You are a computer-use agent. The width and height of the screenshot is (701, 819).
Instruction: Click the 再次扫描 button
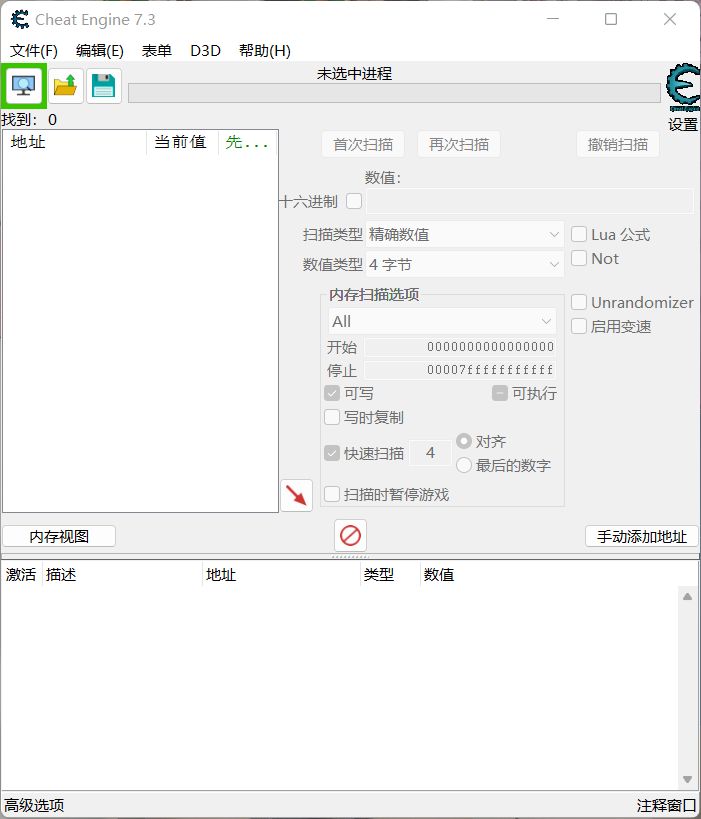click(459, 144)
